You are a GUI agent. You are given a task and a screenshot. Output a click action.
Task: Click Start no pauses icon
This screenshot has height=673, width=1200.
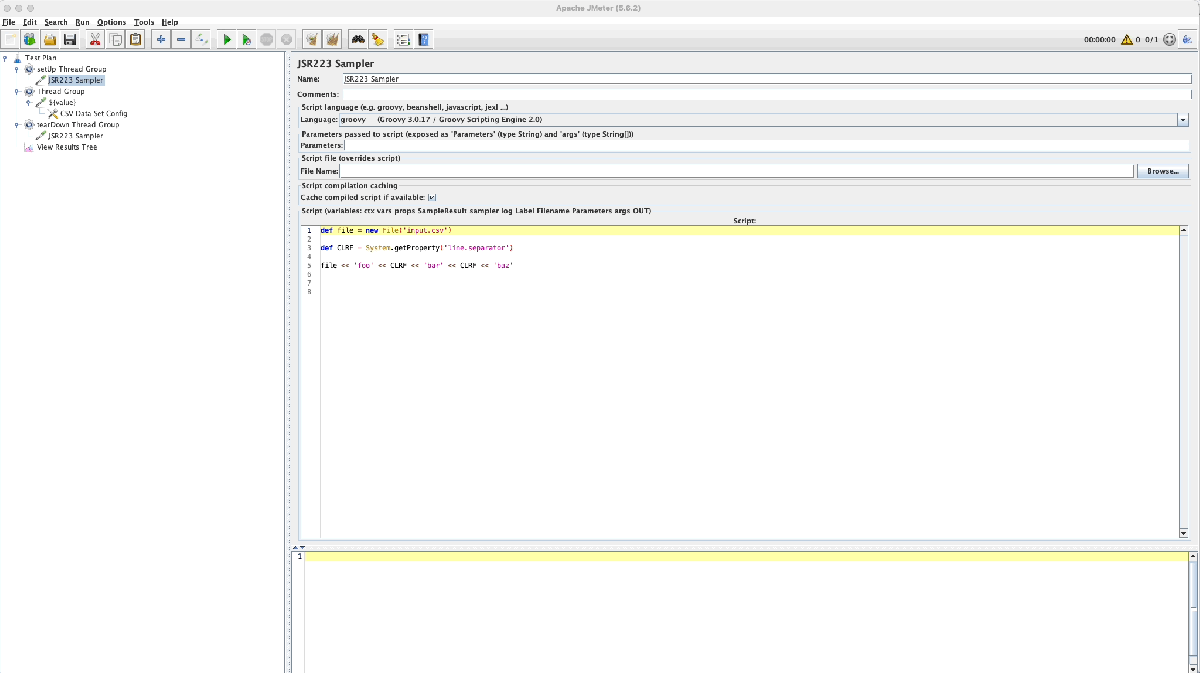click(x=246, y=39)
